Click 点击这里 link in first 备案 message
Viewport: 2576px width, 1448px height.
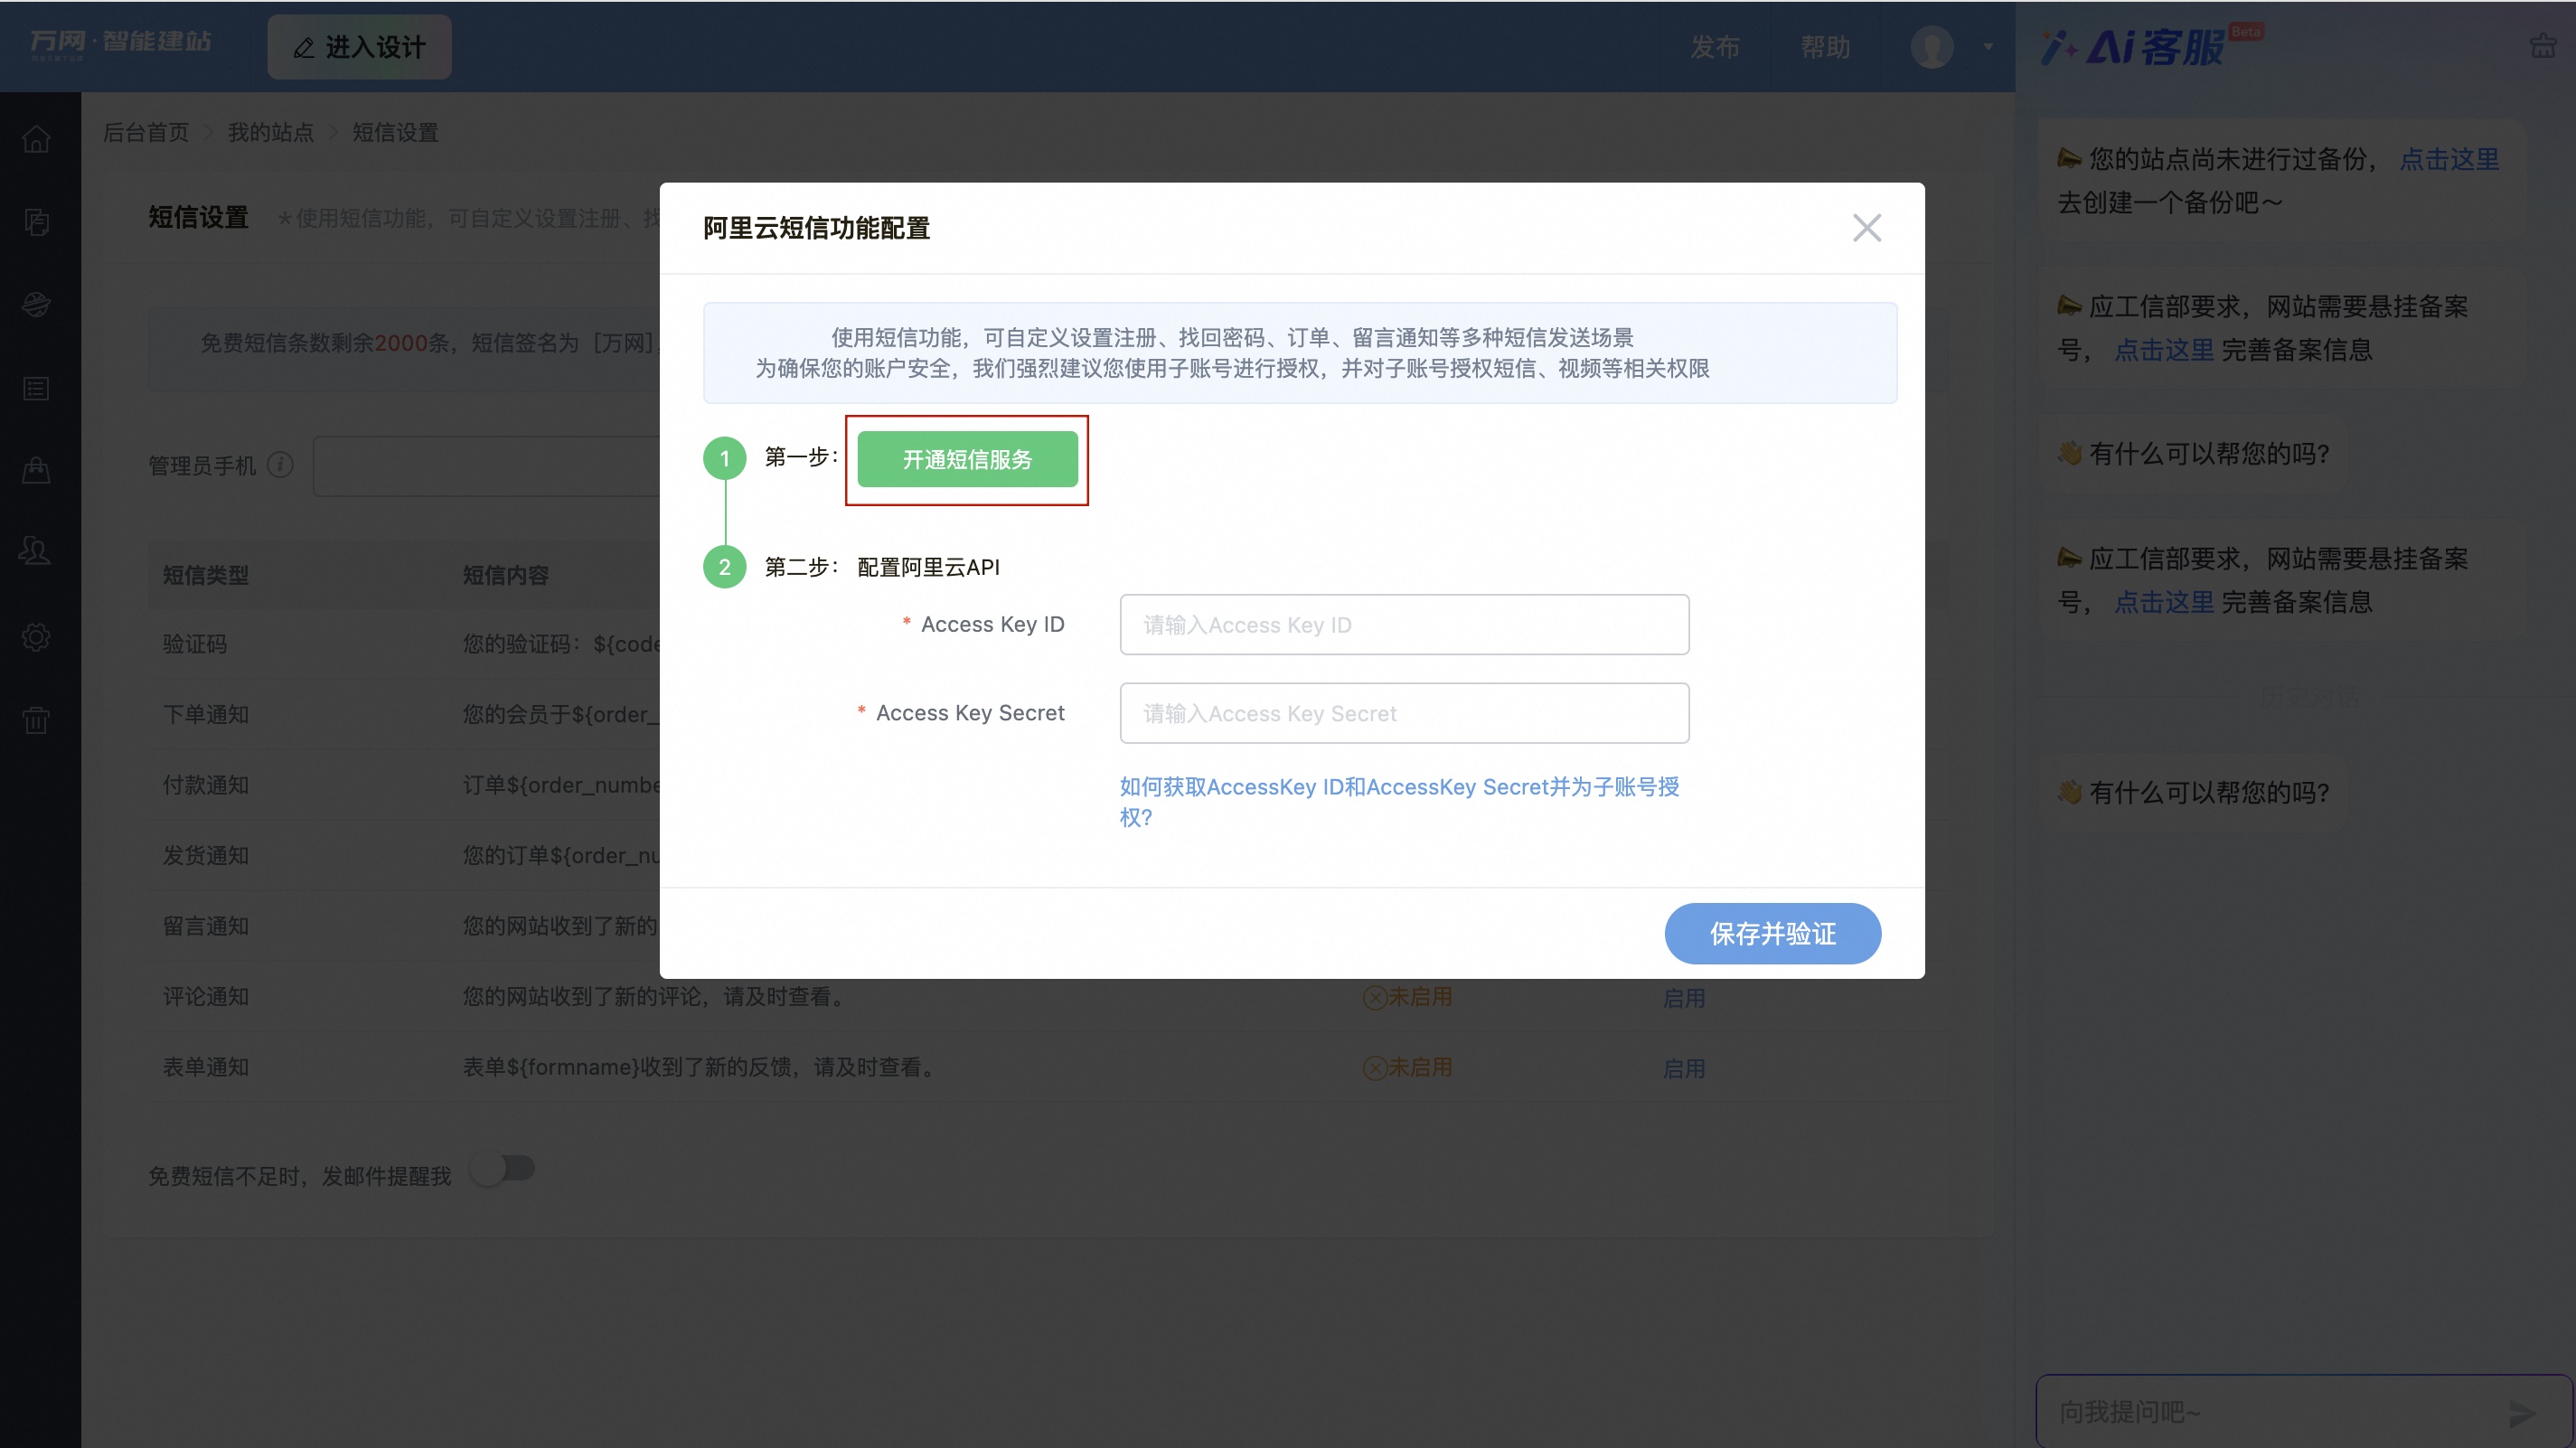[2164, 350]
